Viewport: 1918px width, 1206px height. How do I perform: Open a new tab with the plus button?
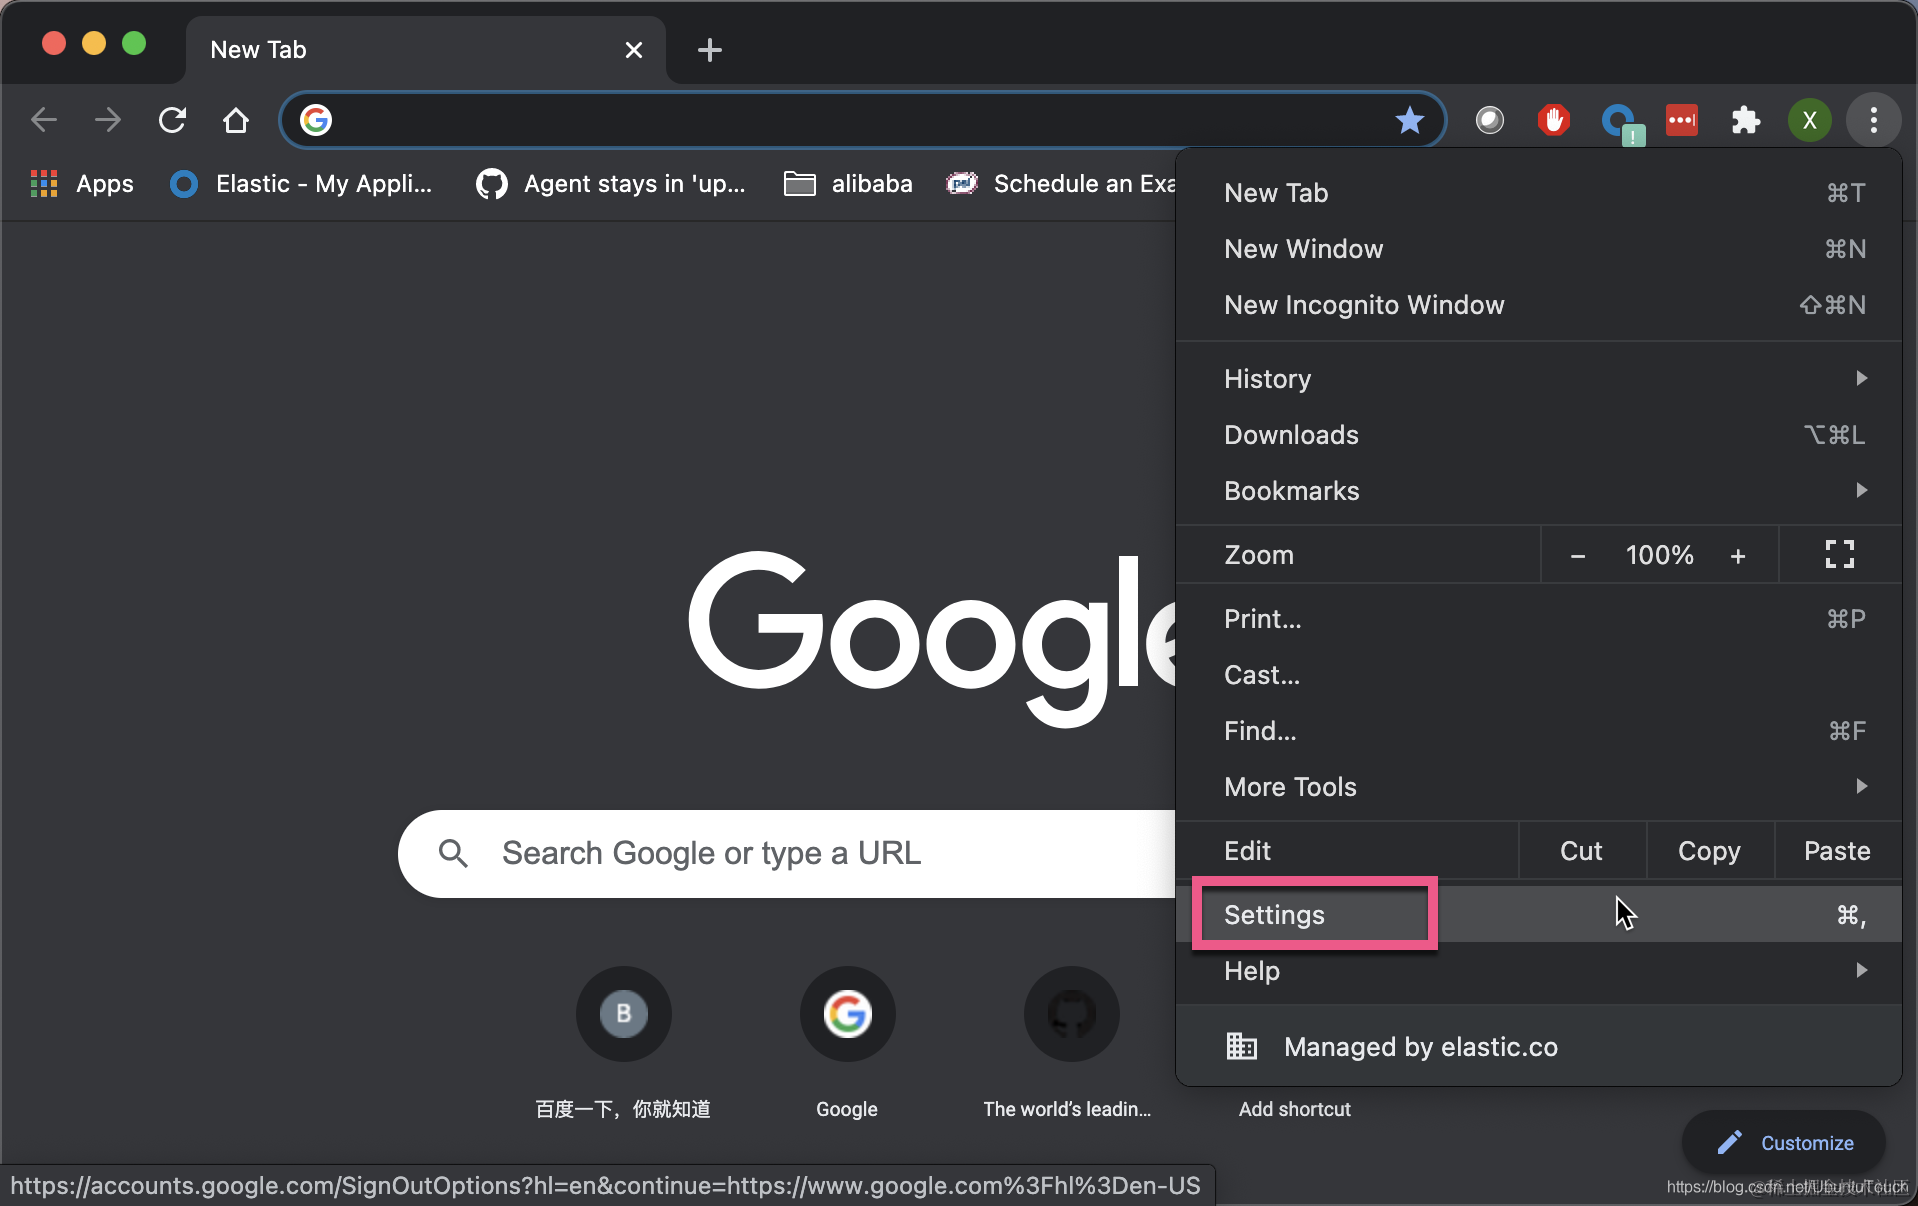tap(710, 50)
